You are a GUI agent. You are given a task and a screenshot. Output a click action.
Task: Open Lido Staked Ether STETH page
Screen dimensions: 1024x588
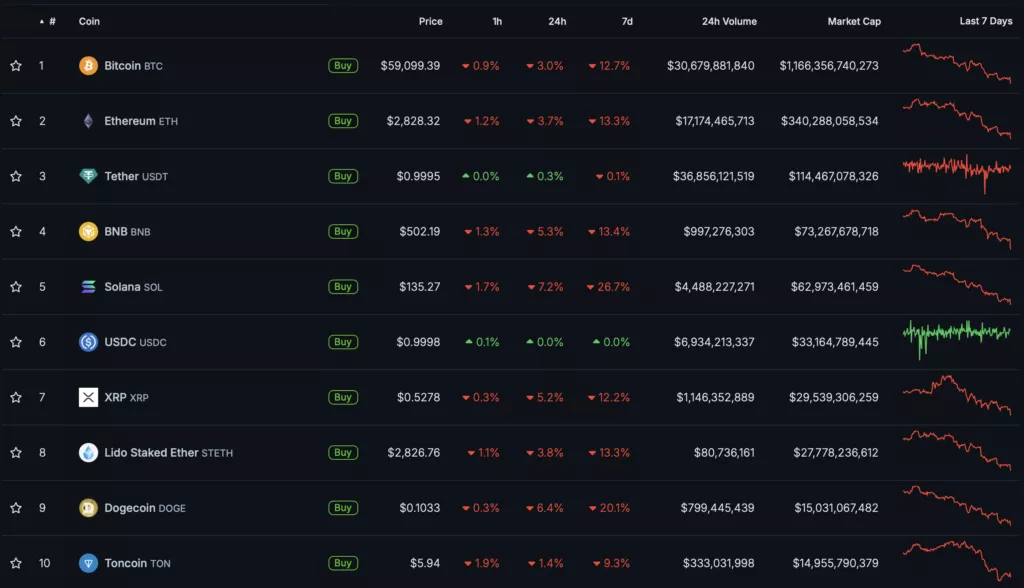pos(168,452)
